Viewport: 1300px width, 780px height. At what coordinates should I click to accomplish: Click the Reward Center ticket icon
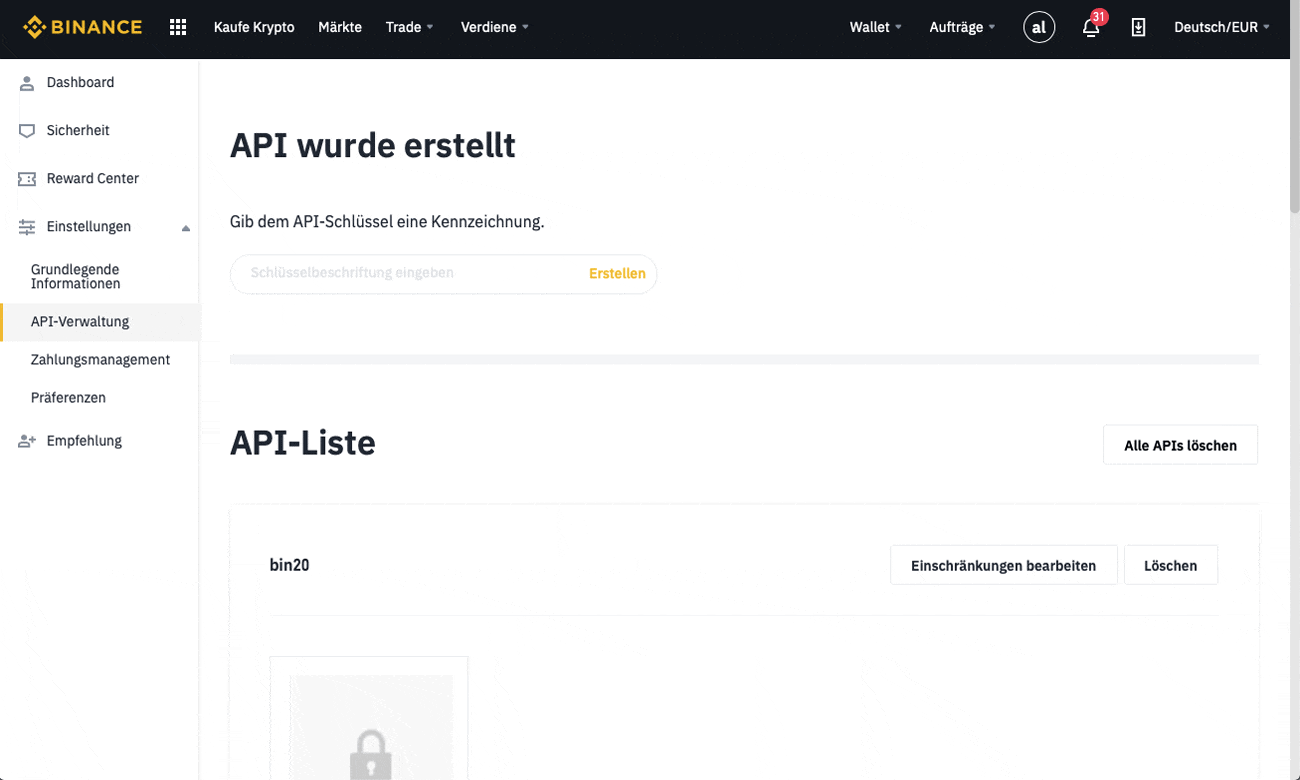(x=27, y=179)
